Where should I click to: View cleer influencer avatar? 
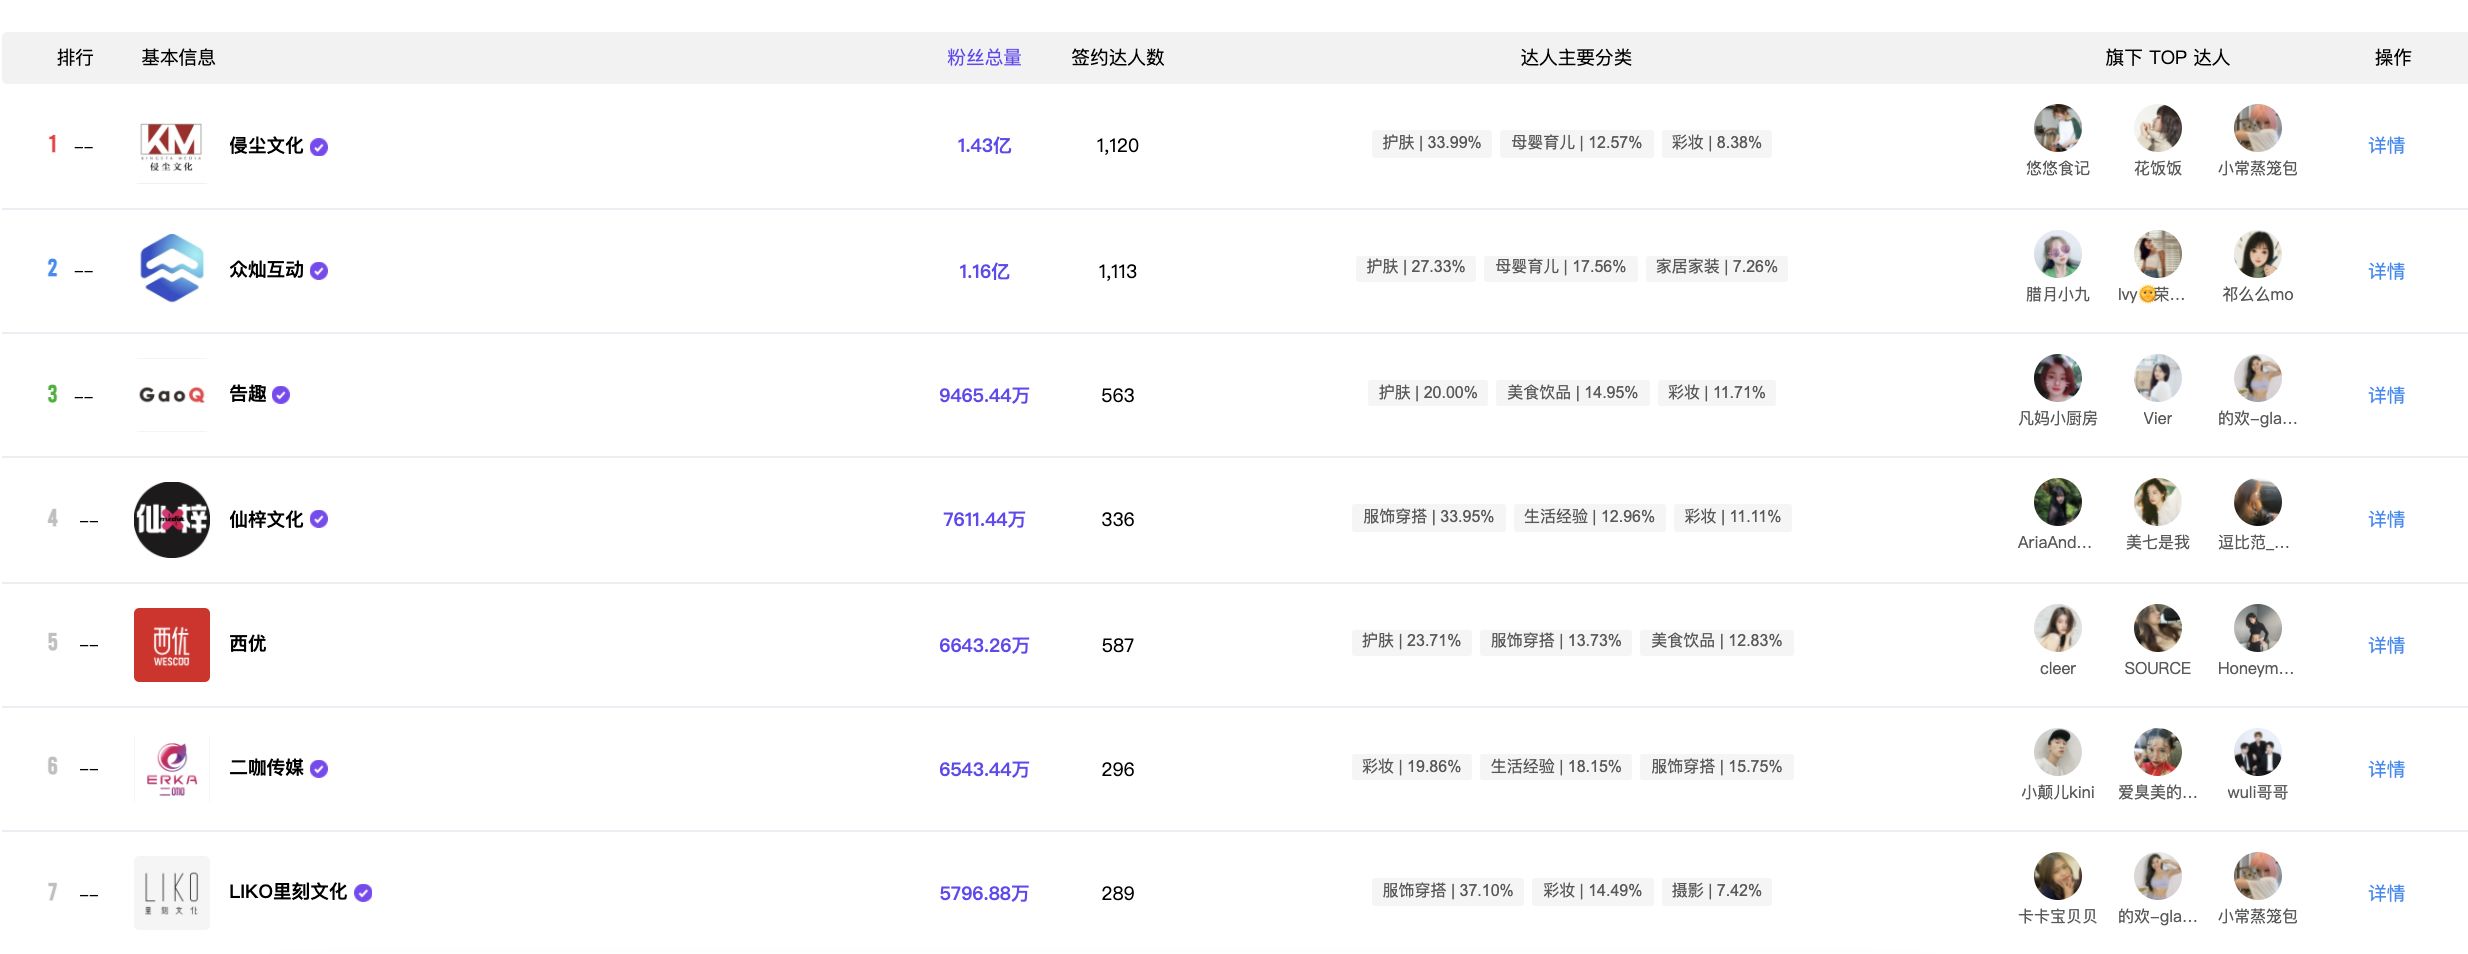point(2057,628)
